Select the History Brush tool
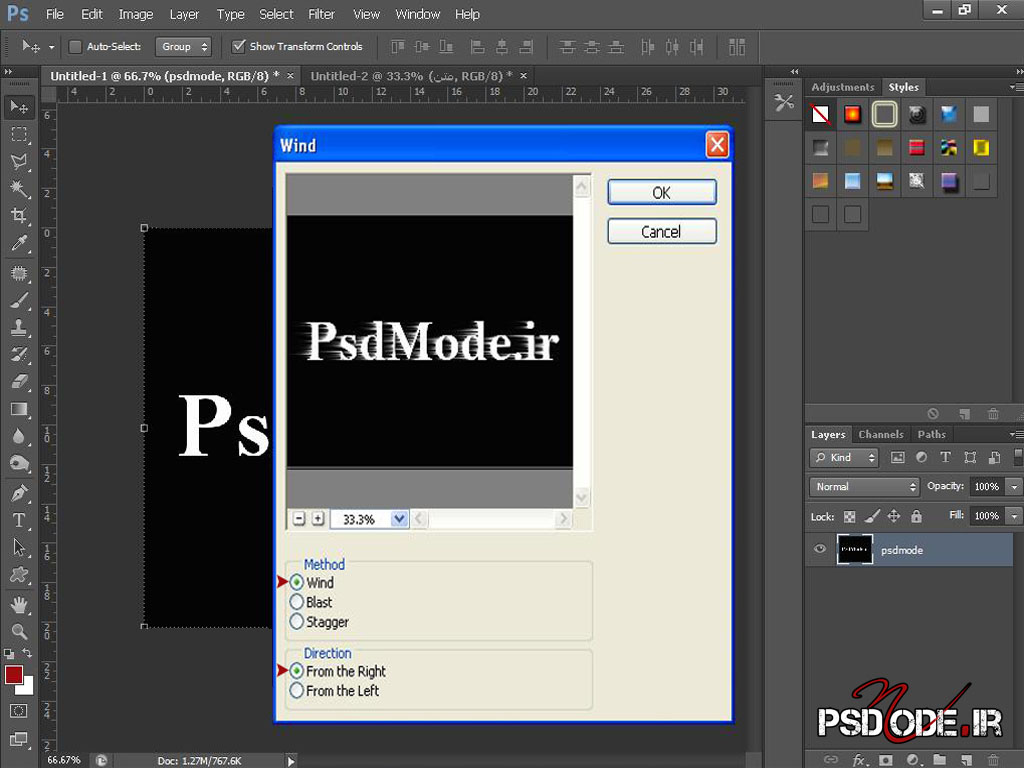 19,355
